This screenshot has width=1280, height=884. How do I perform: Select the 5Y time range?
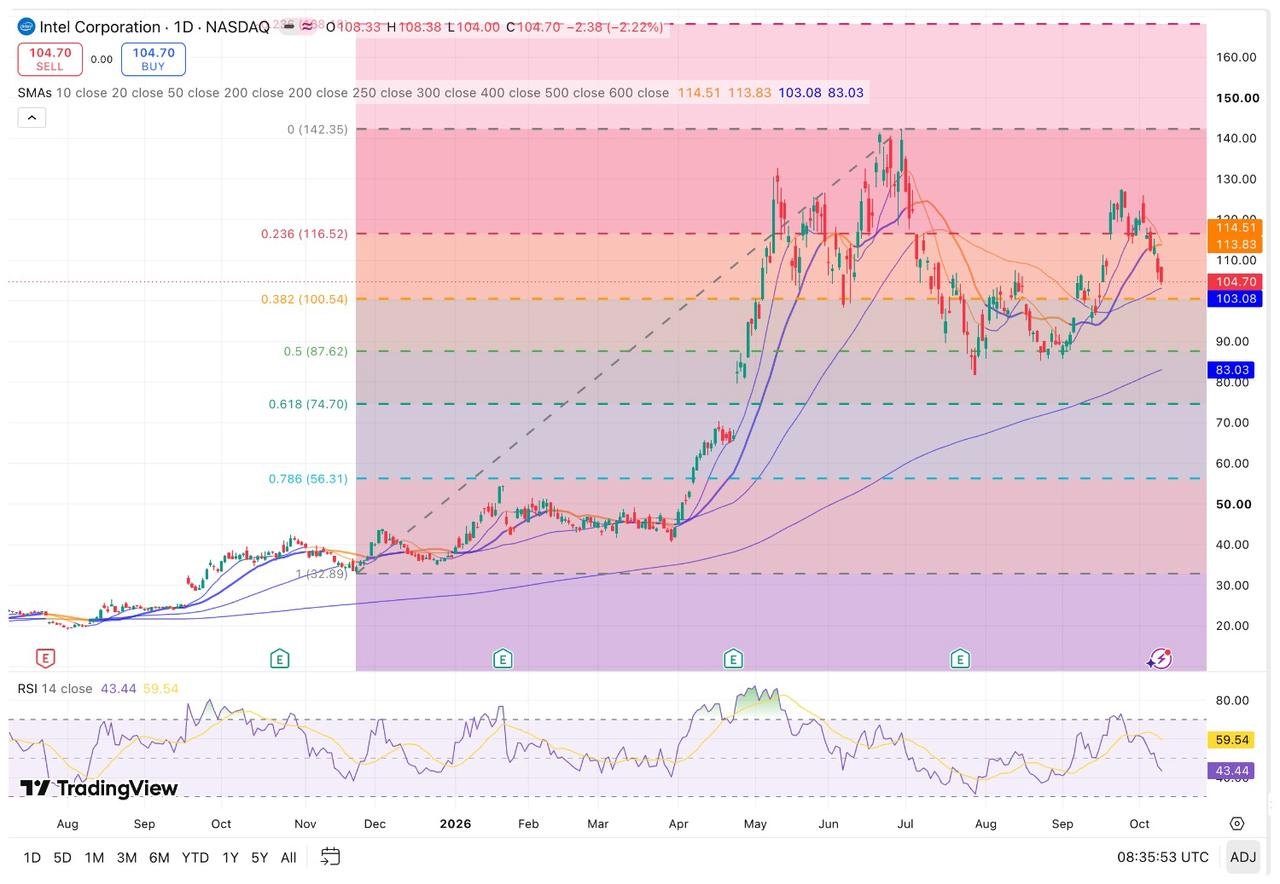click(260, 857)
